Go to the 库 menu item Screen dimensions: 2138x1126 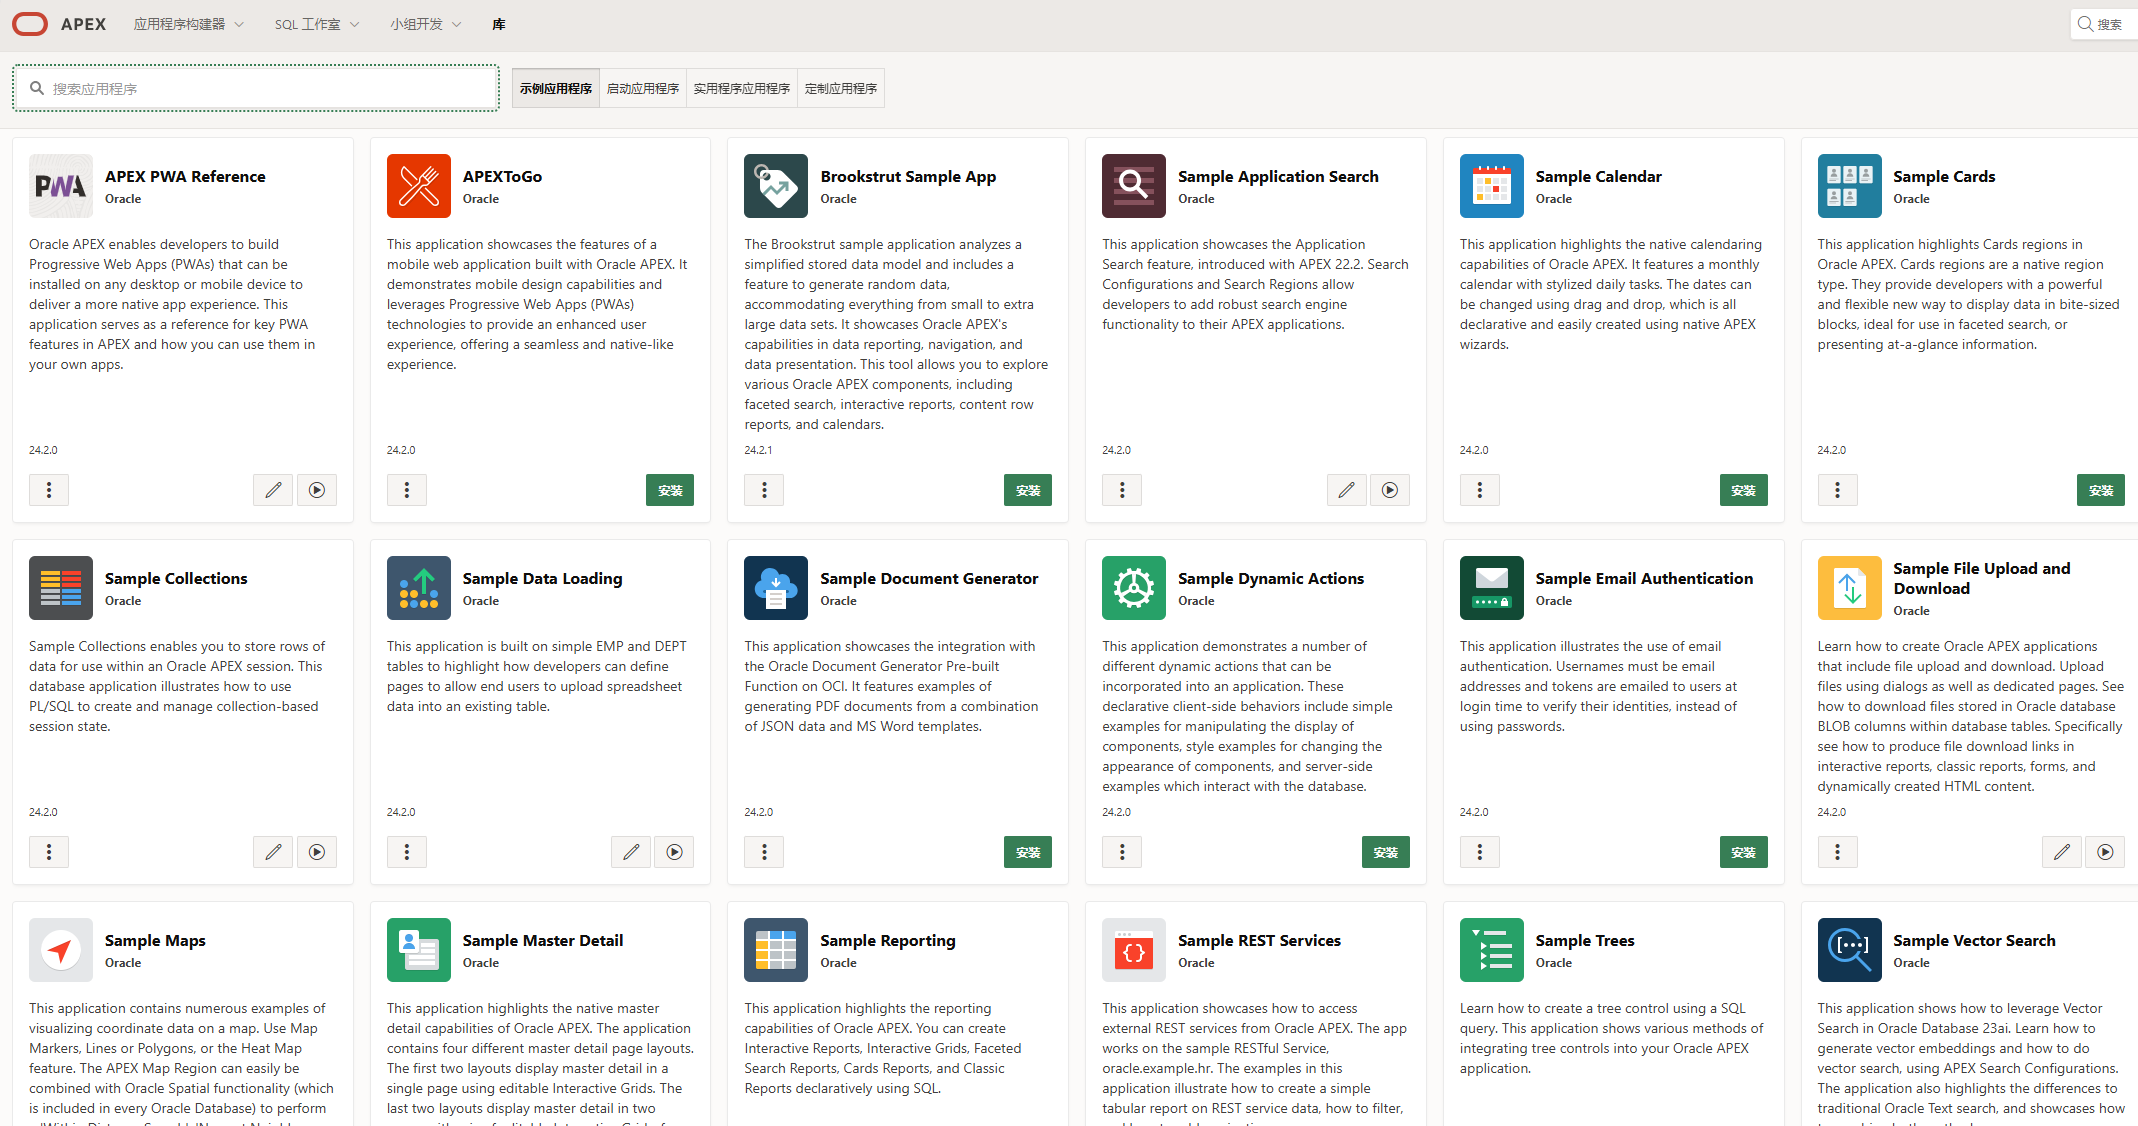click(499, 24)
